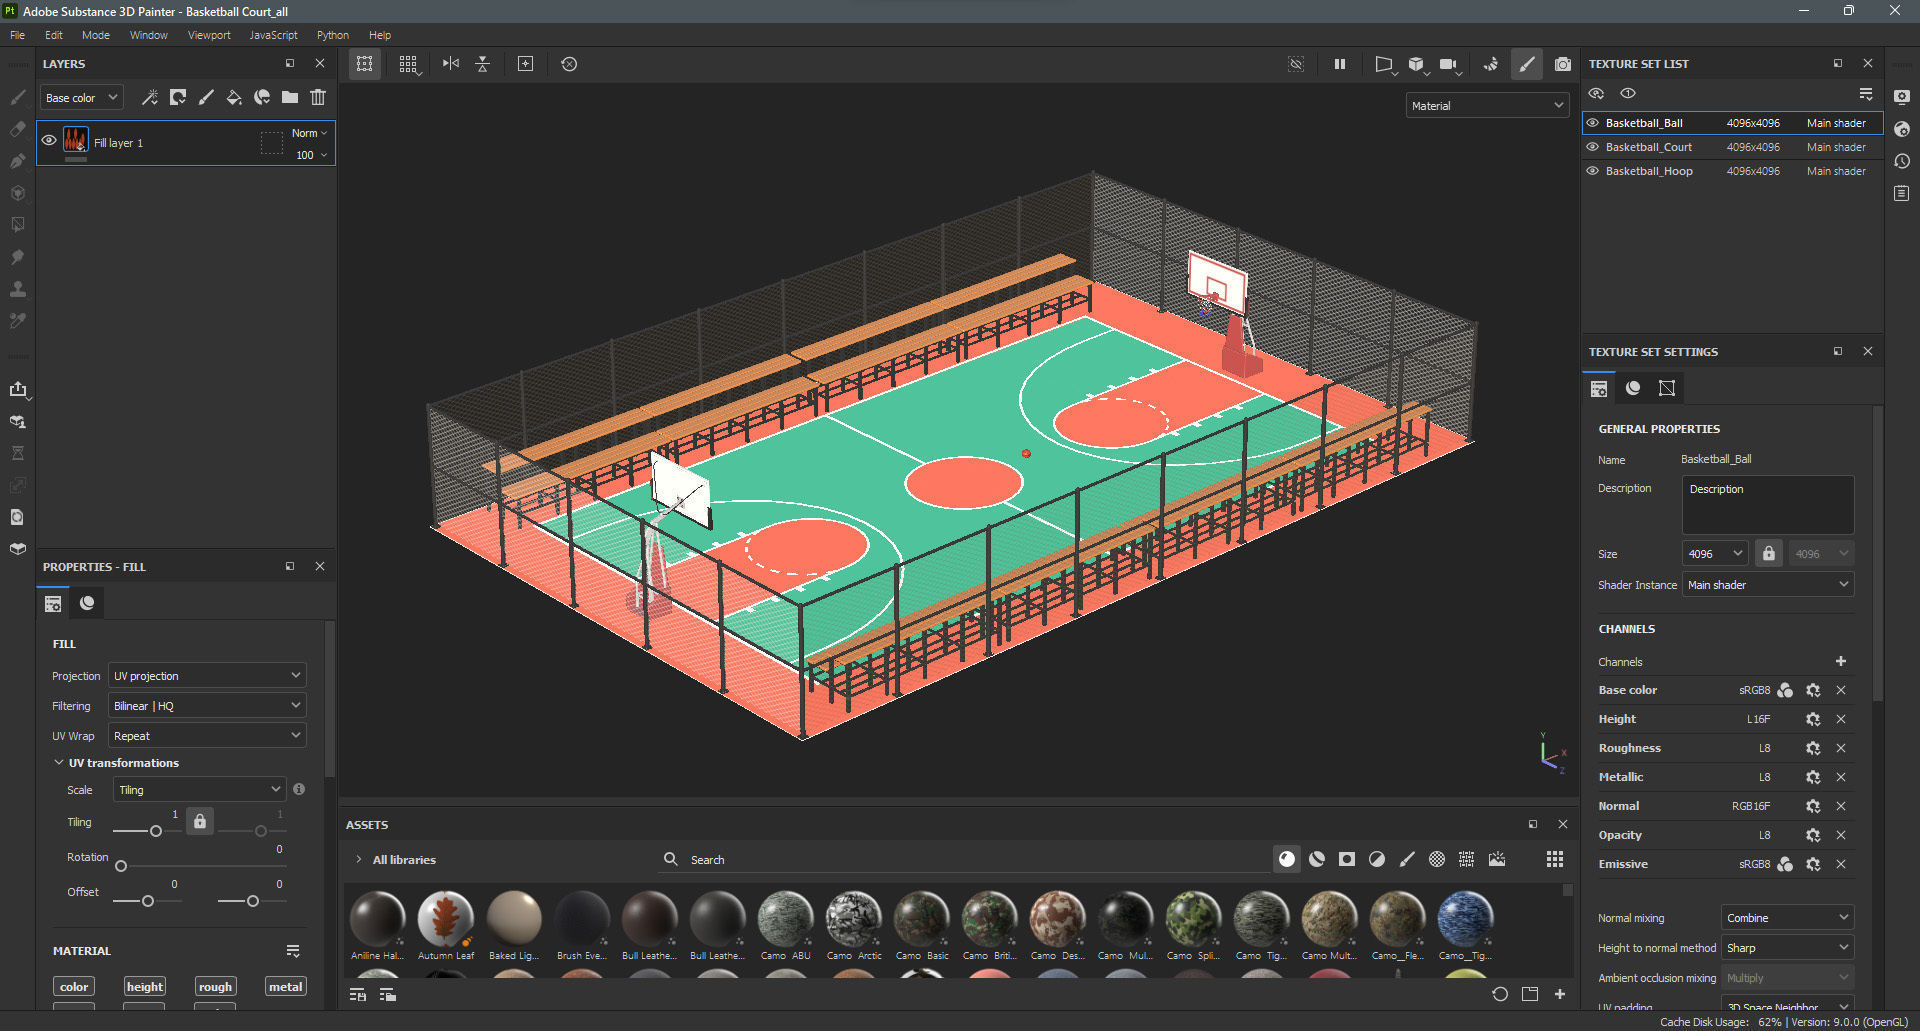Open the Size 4096 dropdown
Viewport: 1920px width, 1031px height.
(x=1715, y=553)
